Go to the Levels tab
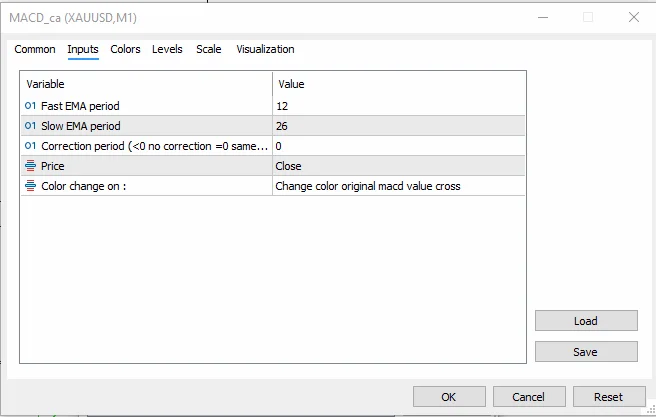Screen dimensions: 656x417 [x=167, y=49]
